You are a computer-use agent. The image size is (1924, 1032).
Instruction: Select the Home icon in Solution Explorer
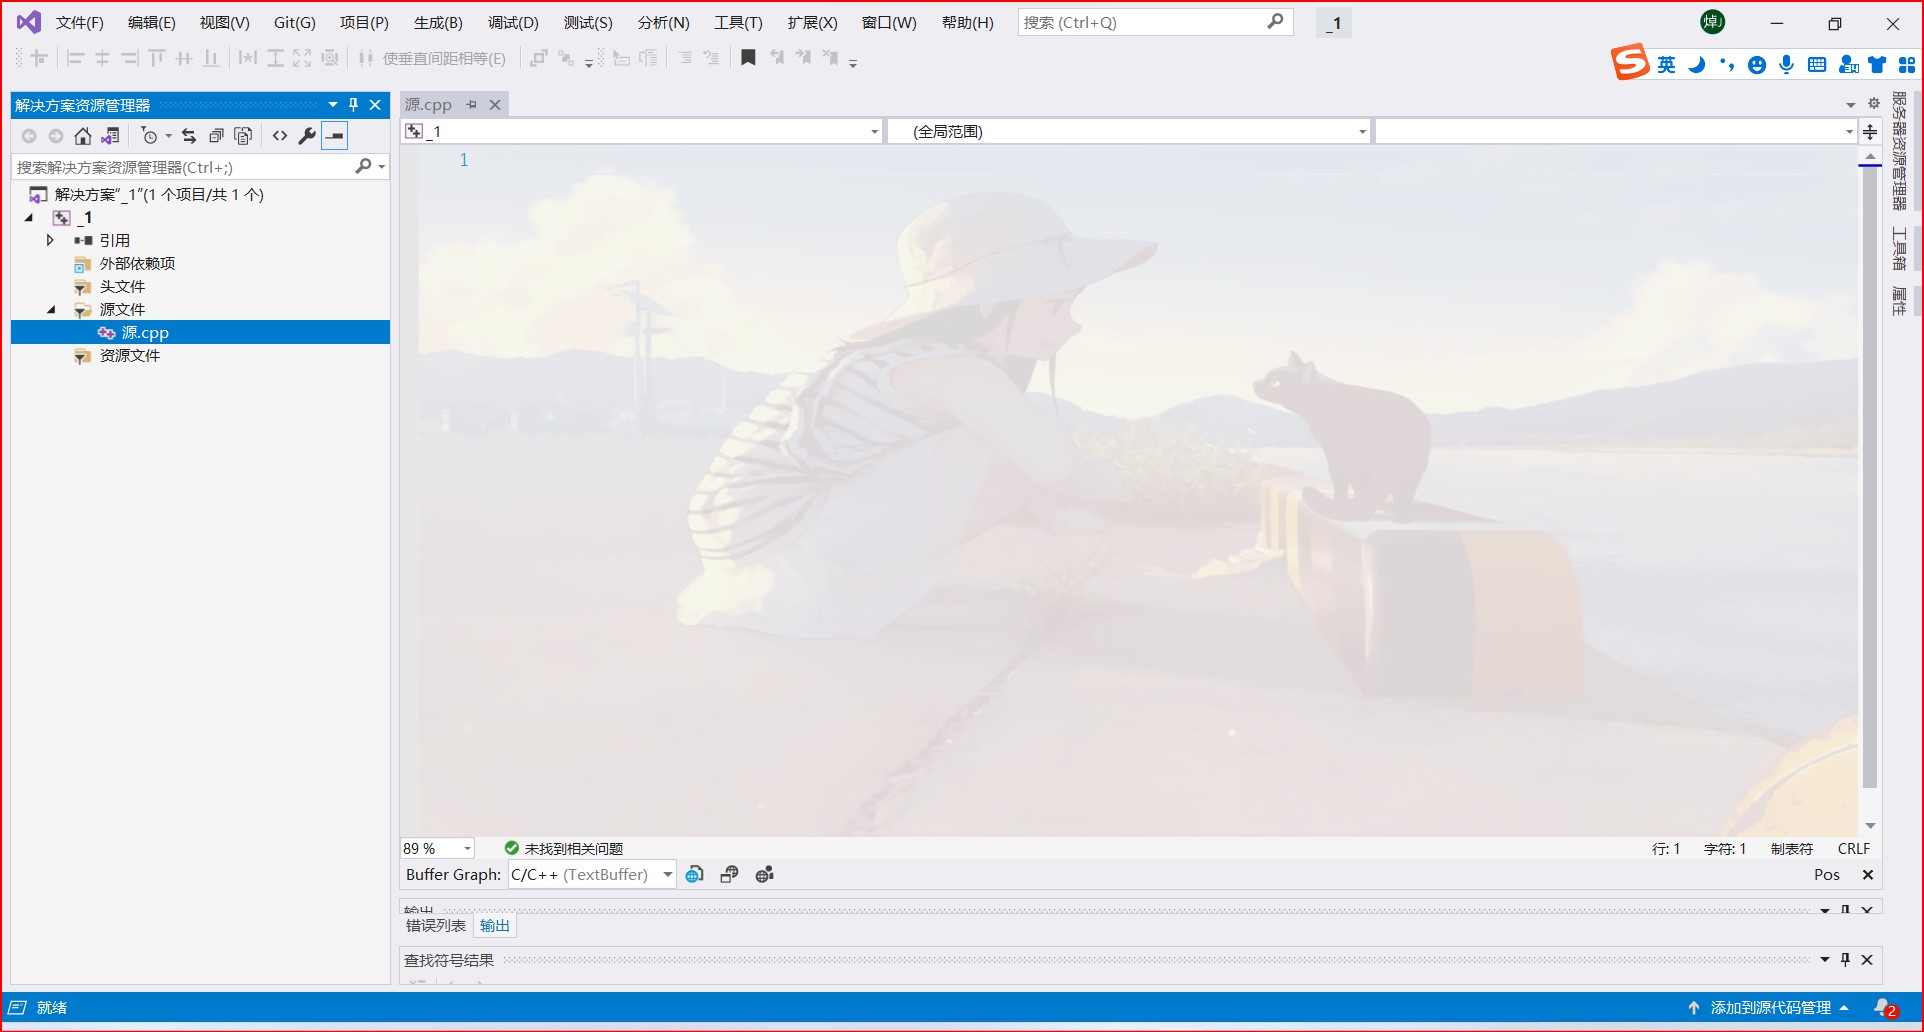click(83, 135)
